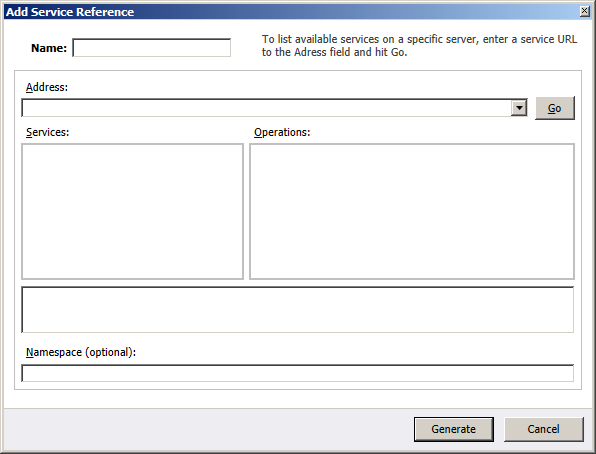Click the Name input field
596x454 pixels.
(152, 48)
